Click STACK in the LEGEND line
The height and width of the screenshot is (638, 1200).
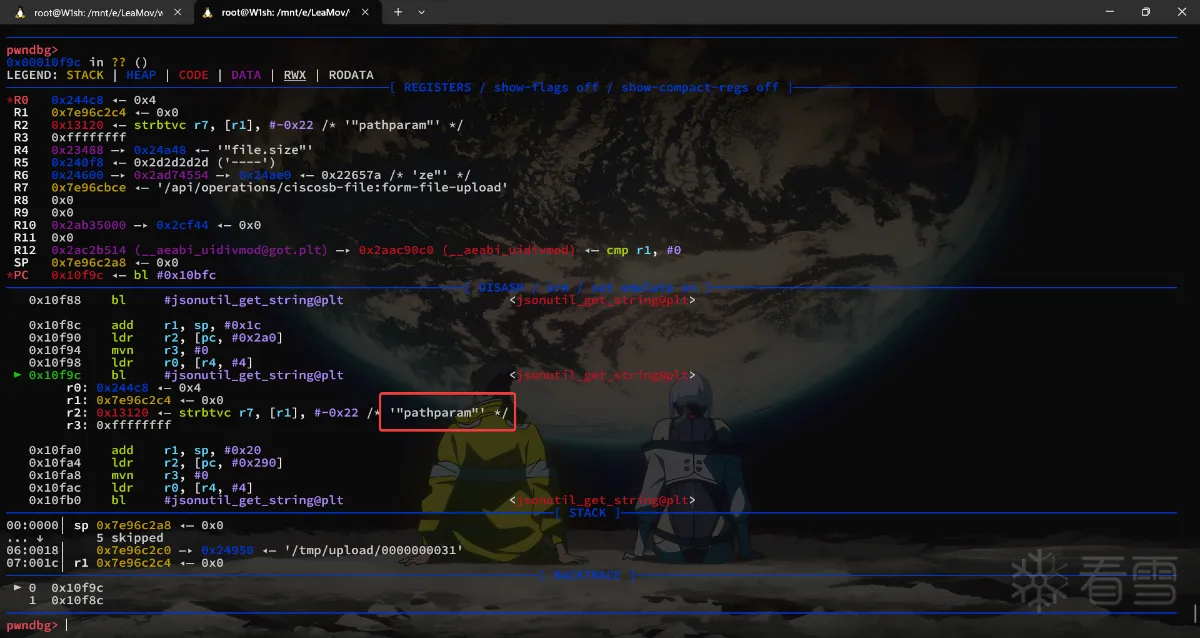tap(85, 75)
